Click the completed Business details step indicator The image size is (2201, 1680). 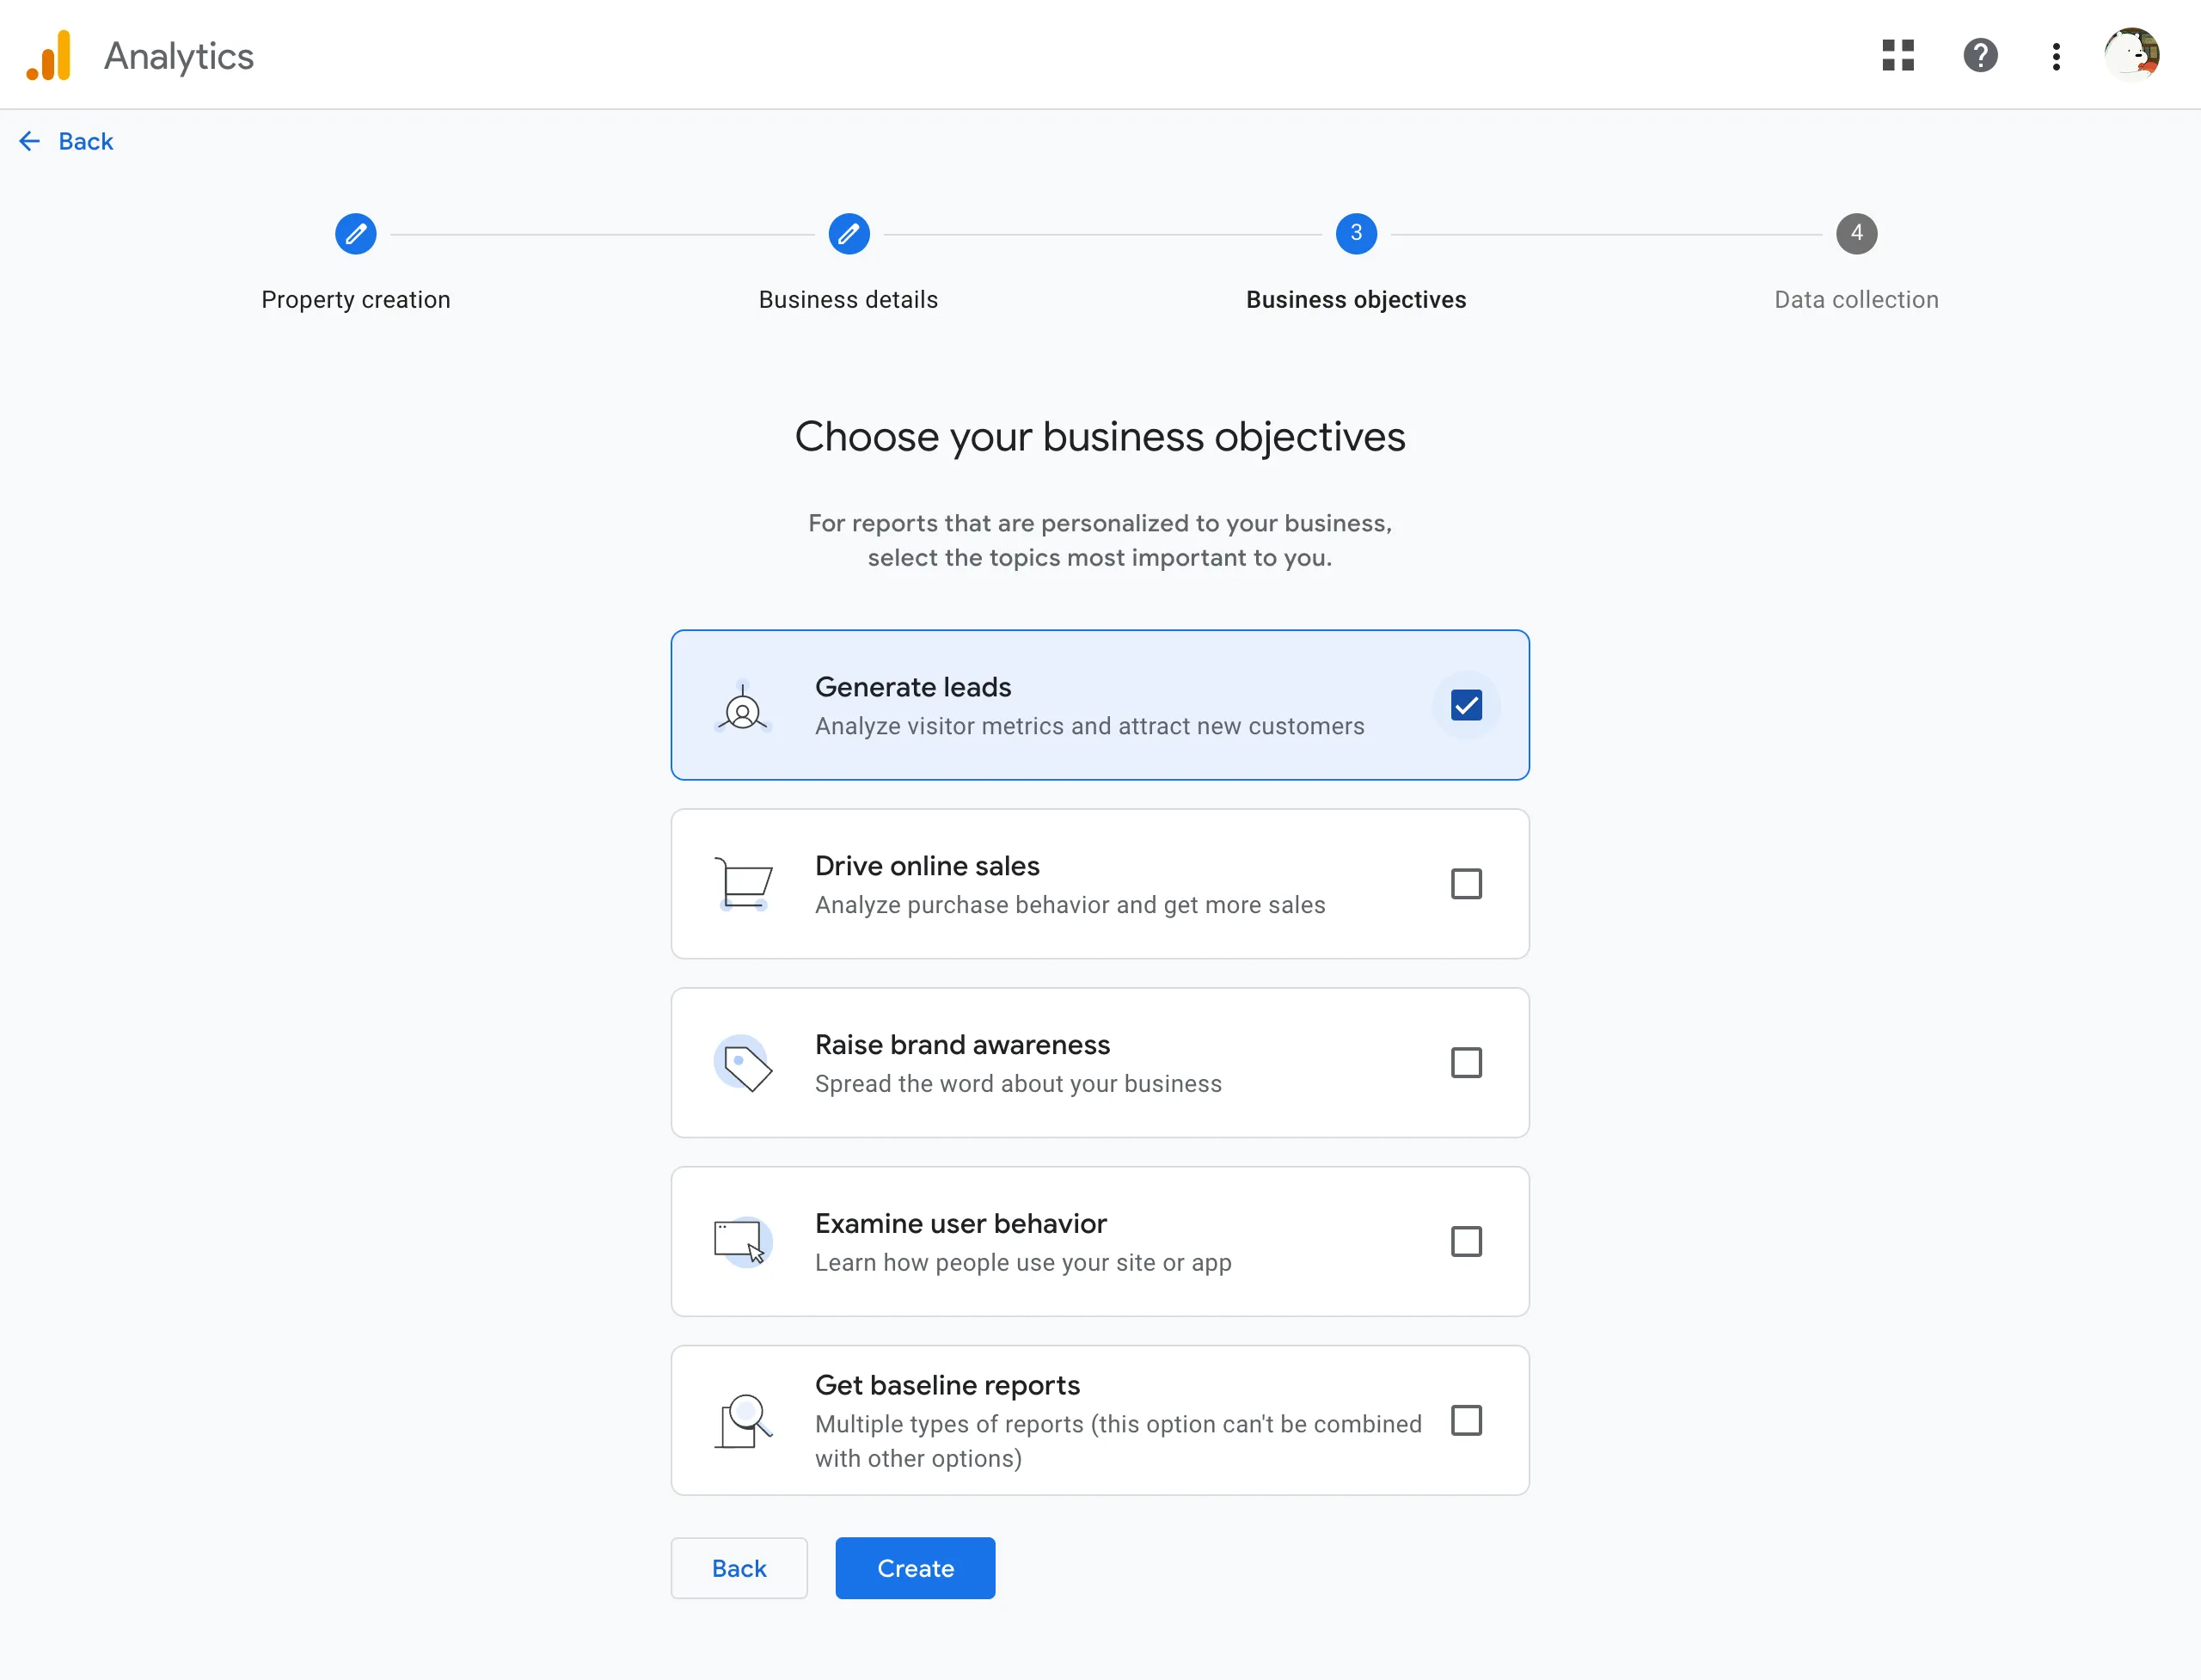coord(849,231)
